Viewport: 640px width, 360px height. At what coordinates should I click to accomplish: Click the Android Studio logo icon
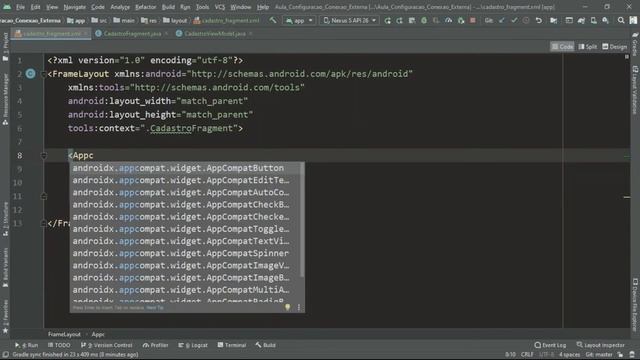coord(7,7)
